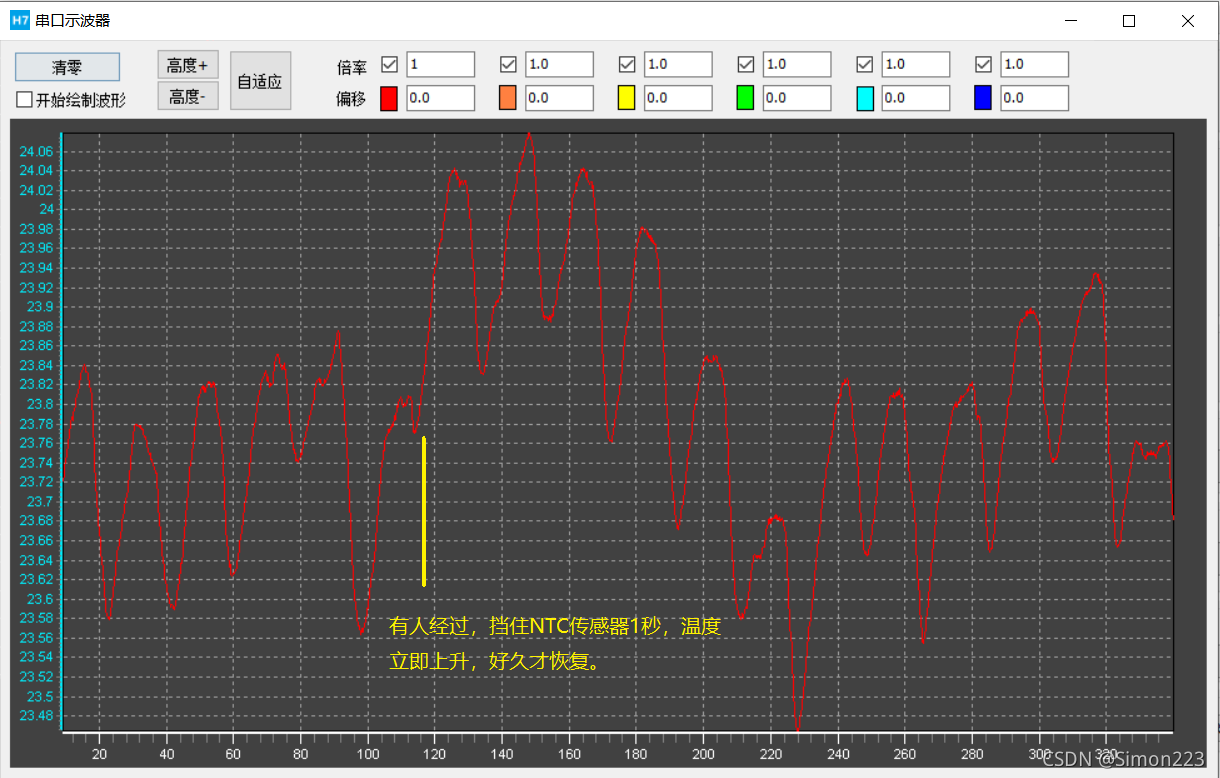Click the 倍率 row label
1220x778 pixels.
click(352, 67)
